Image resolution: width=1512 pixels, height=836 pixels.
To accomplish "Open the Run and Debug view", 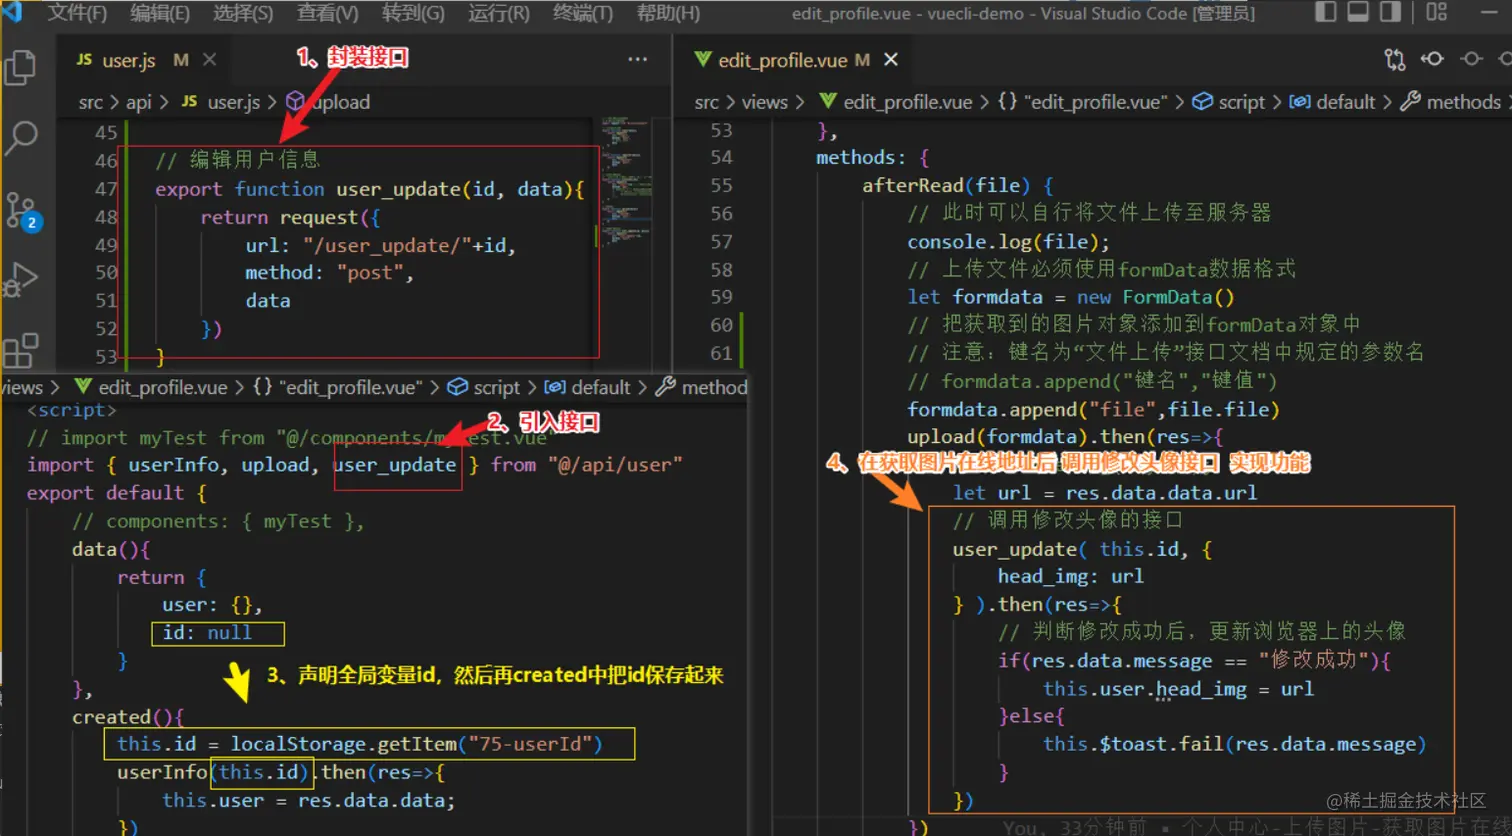I will [x=20, y=280].
